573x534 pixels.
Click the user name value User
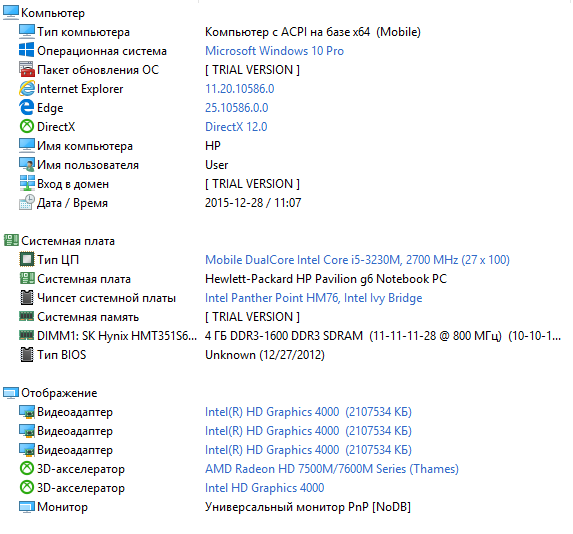coord(217,165)
